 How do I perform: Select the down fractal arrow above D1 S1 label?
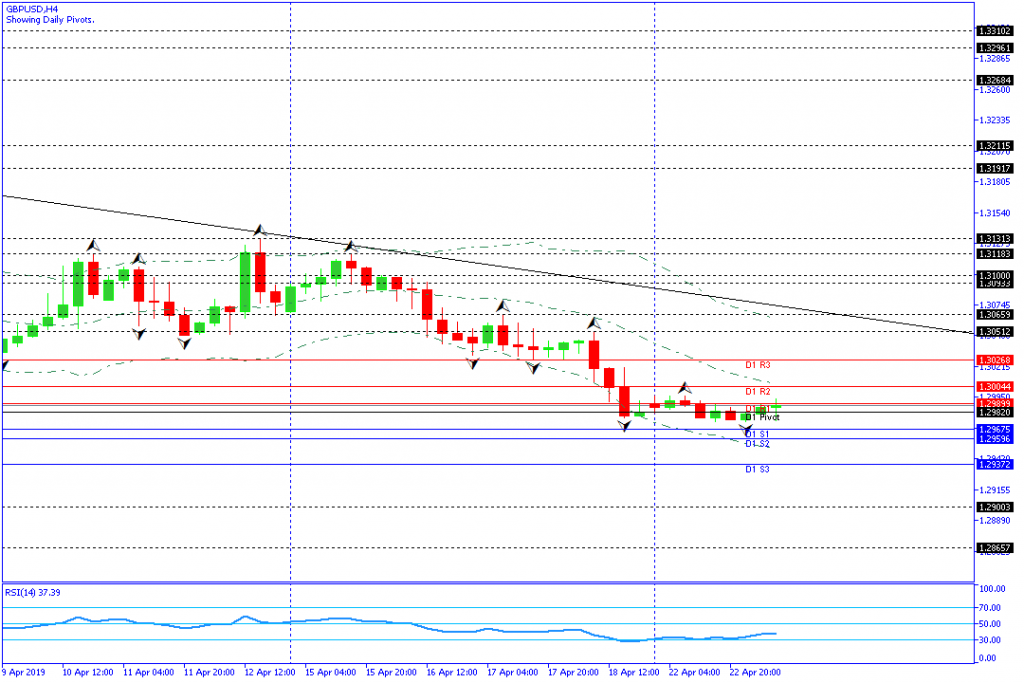(x=745, y=428)
